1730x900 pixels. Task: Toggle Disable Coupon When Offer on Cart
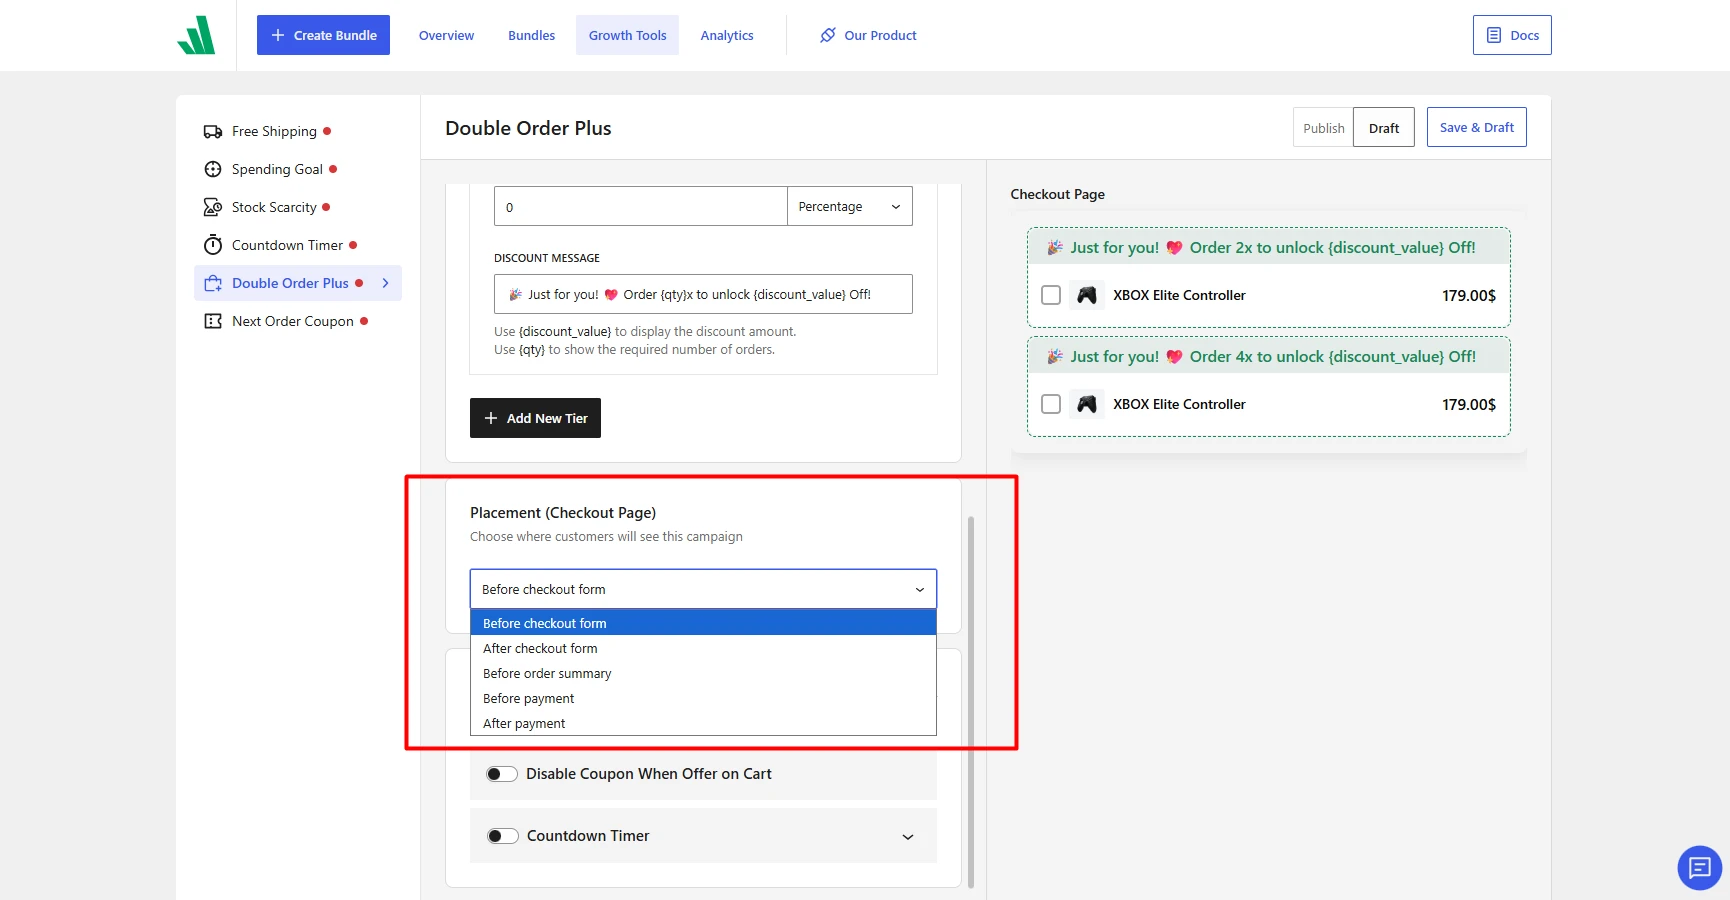click(502, 774)
